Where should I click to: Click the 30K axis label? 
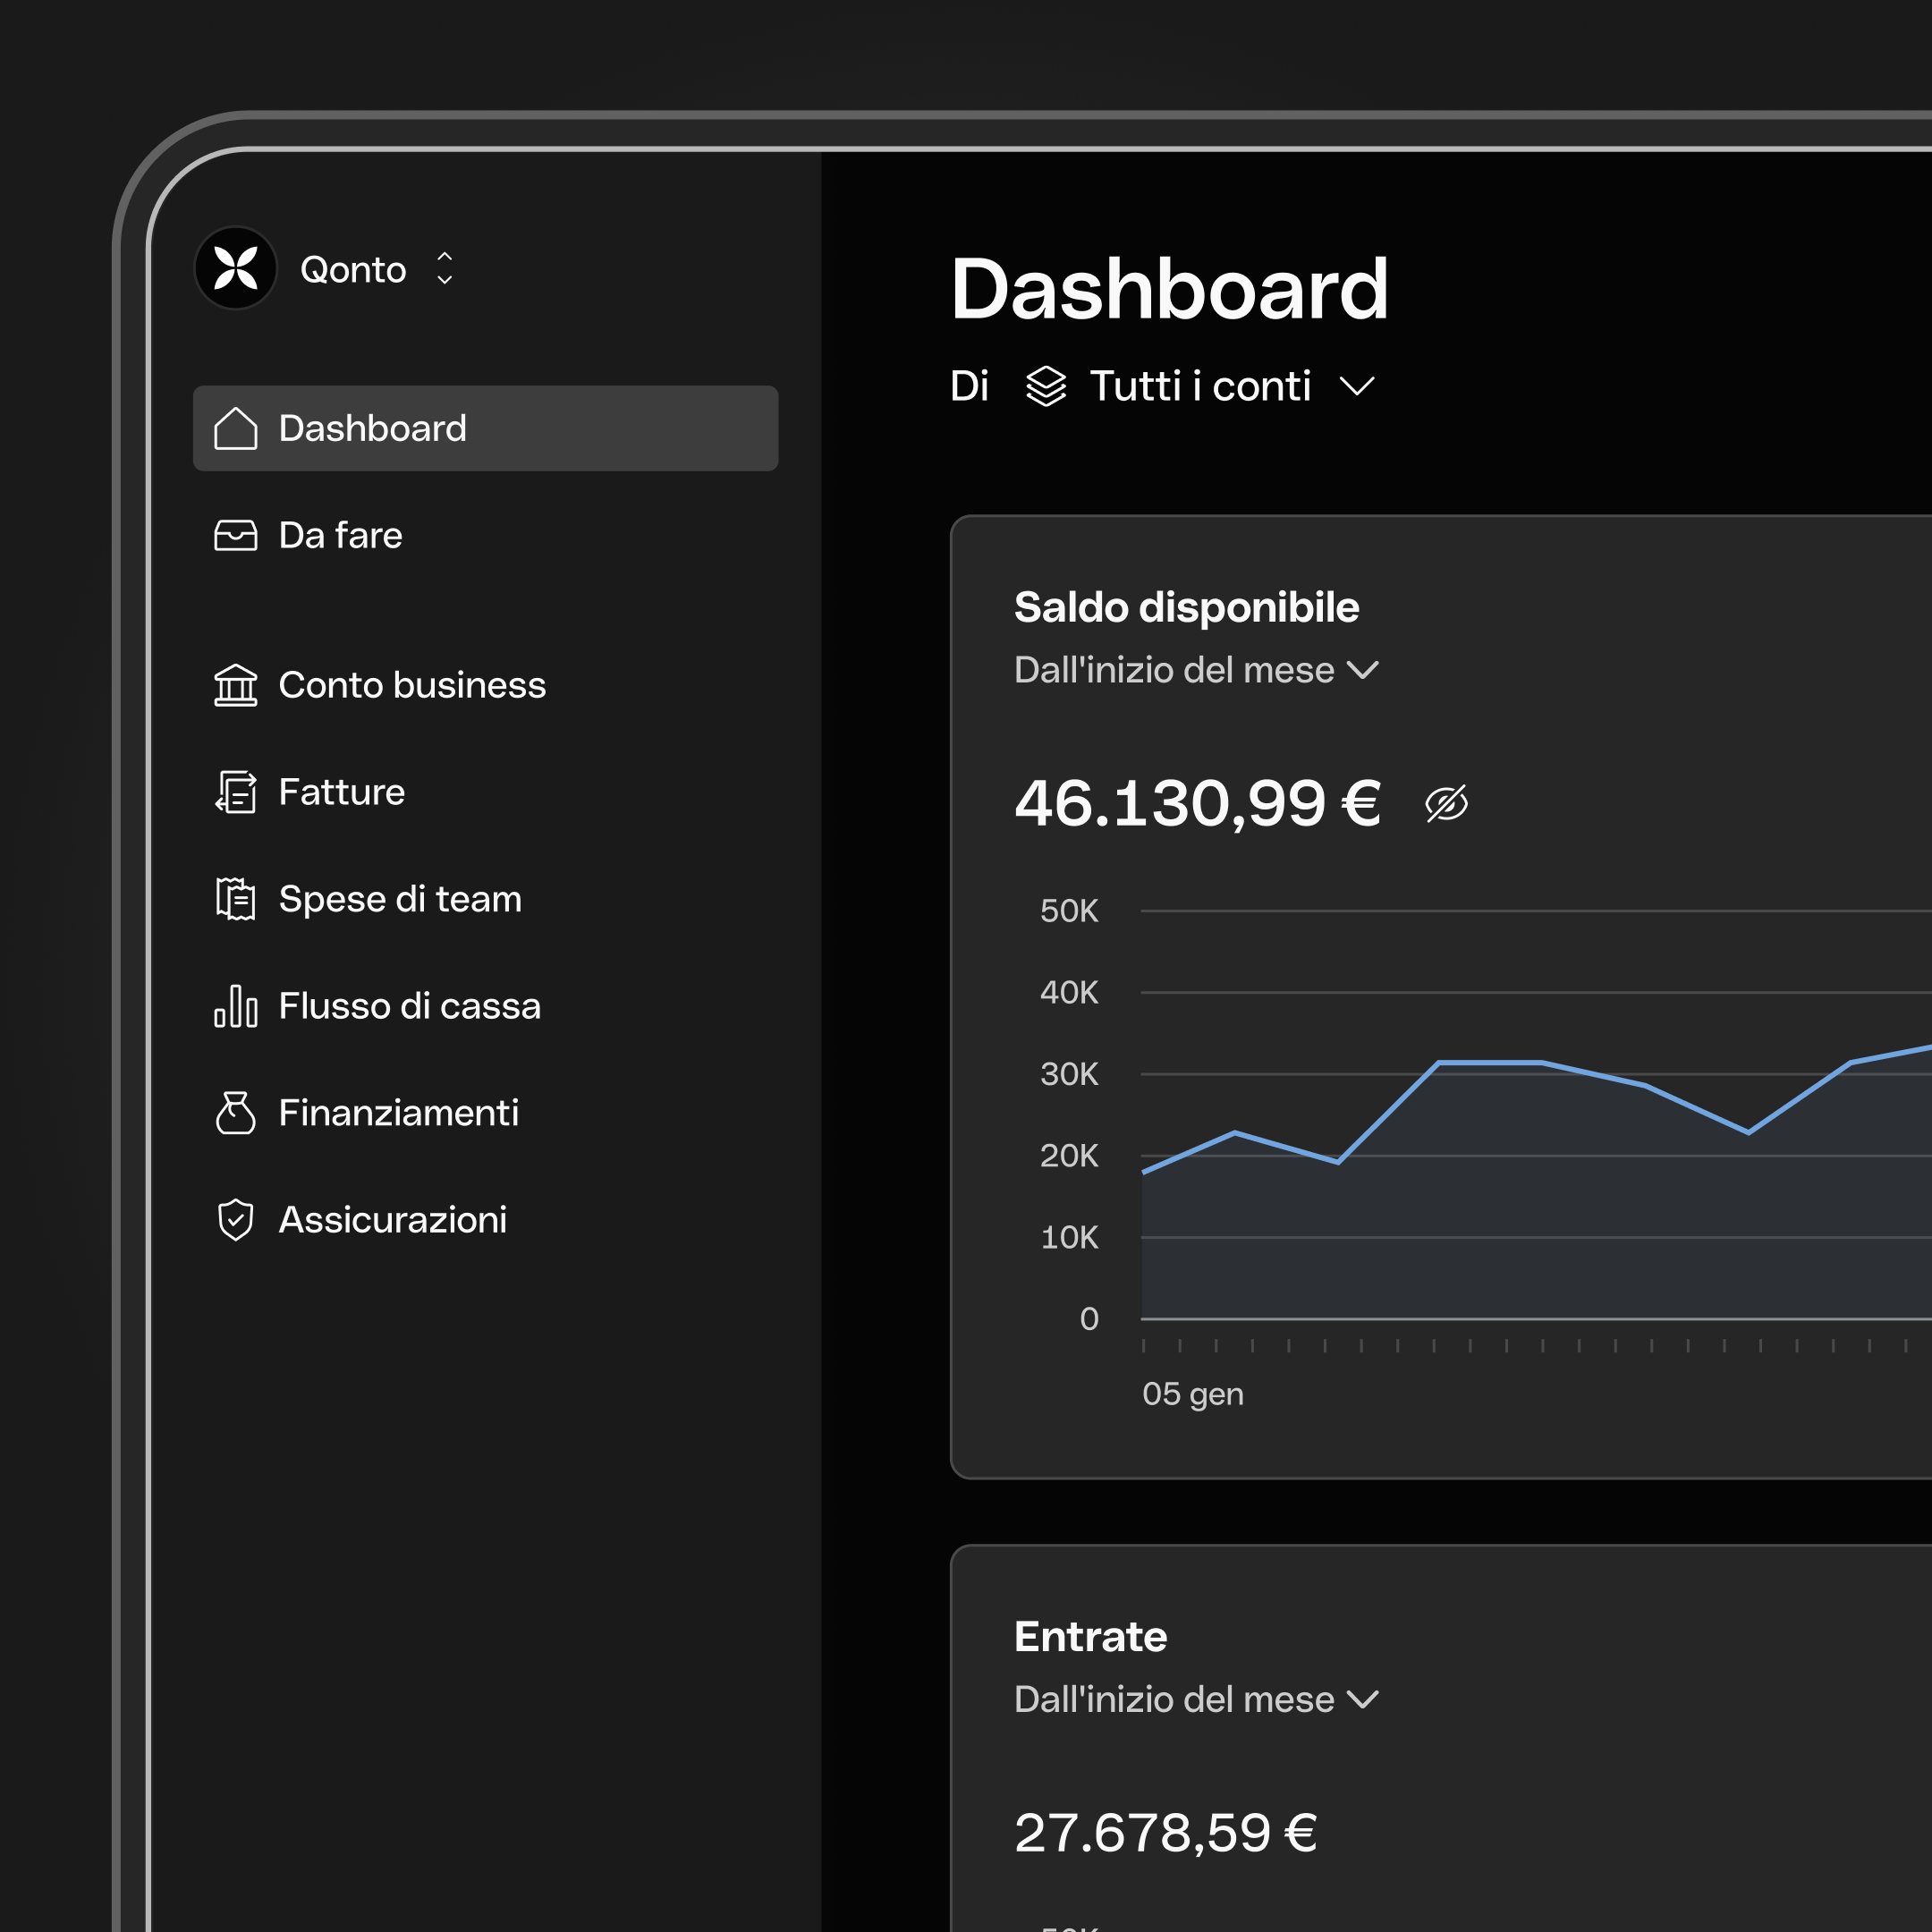1069,1074
